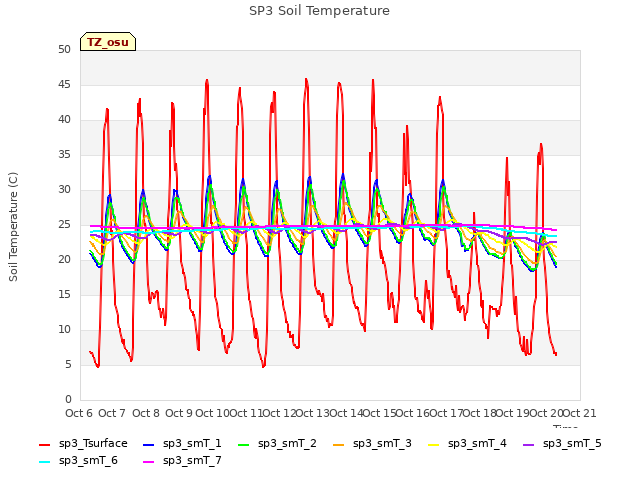This screenshot has width=640, height=480.
Task: Click the yellow sp3_smT_4 legend swatch
Action: pos(434,444)
